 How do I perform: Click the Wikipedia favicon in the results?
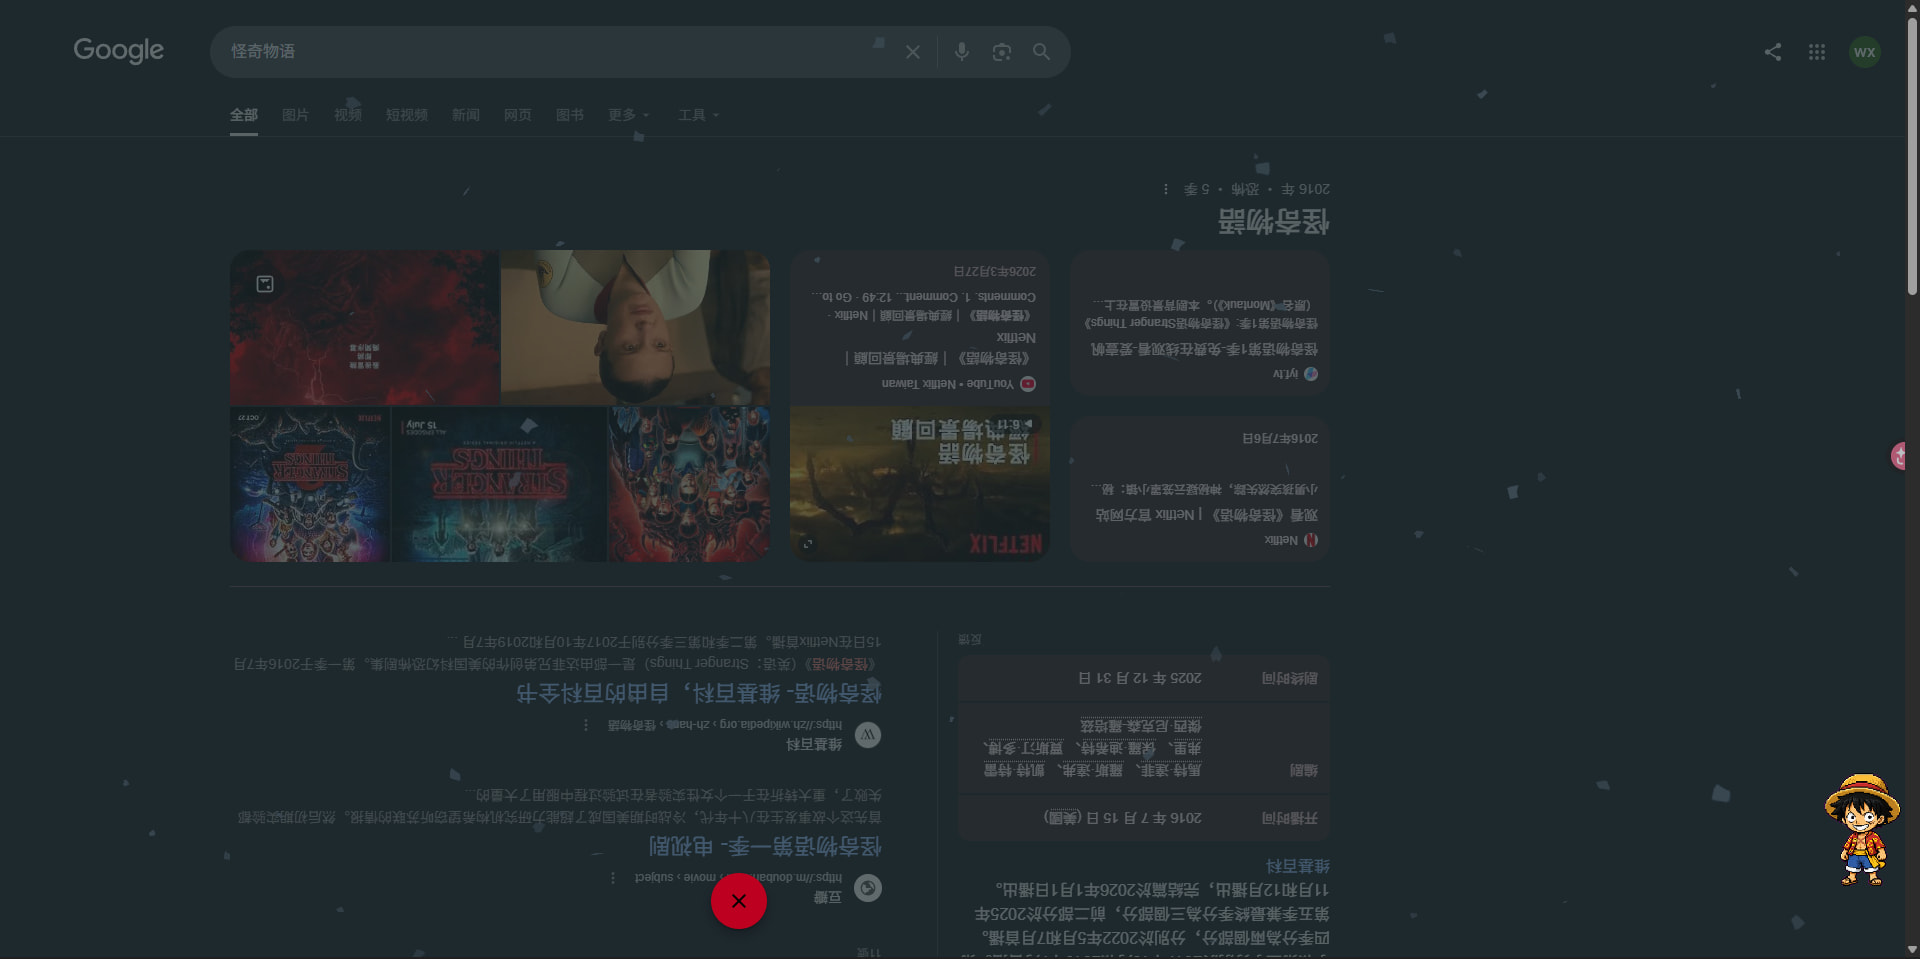coord(868,735)
